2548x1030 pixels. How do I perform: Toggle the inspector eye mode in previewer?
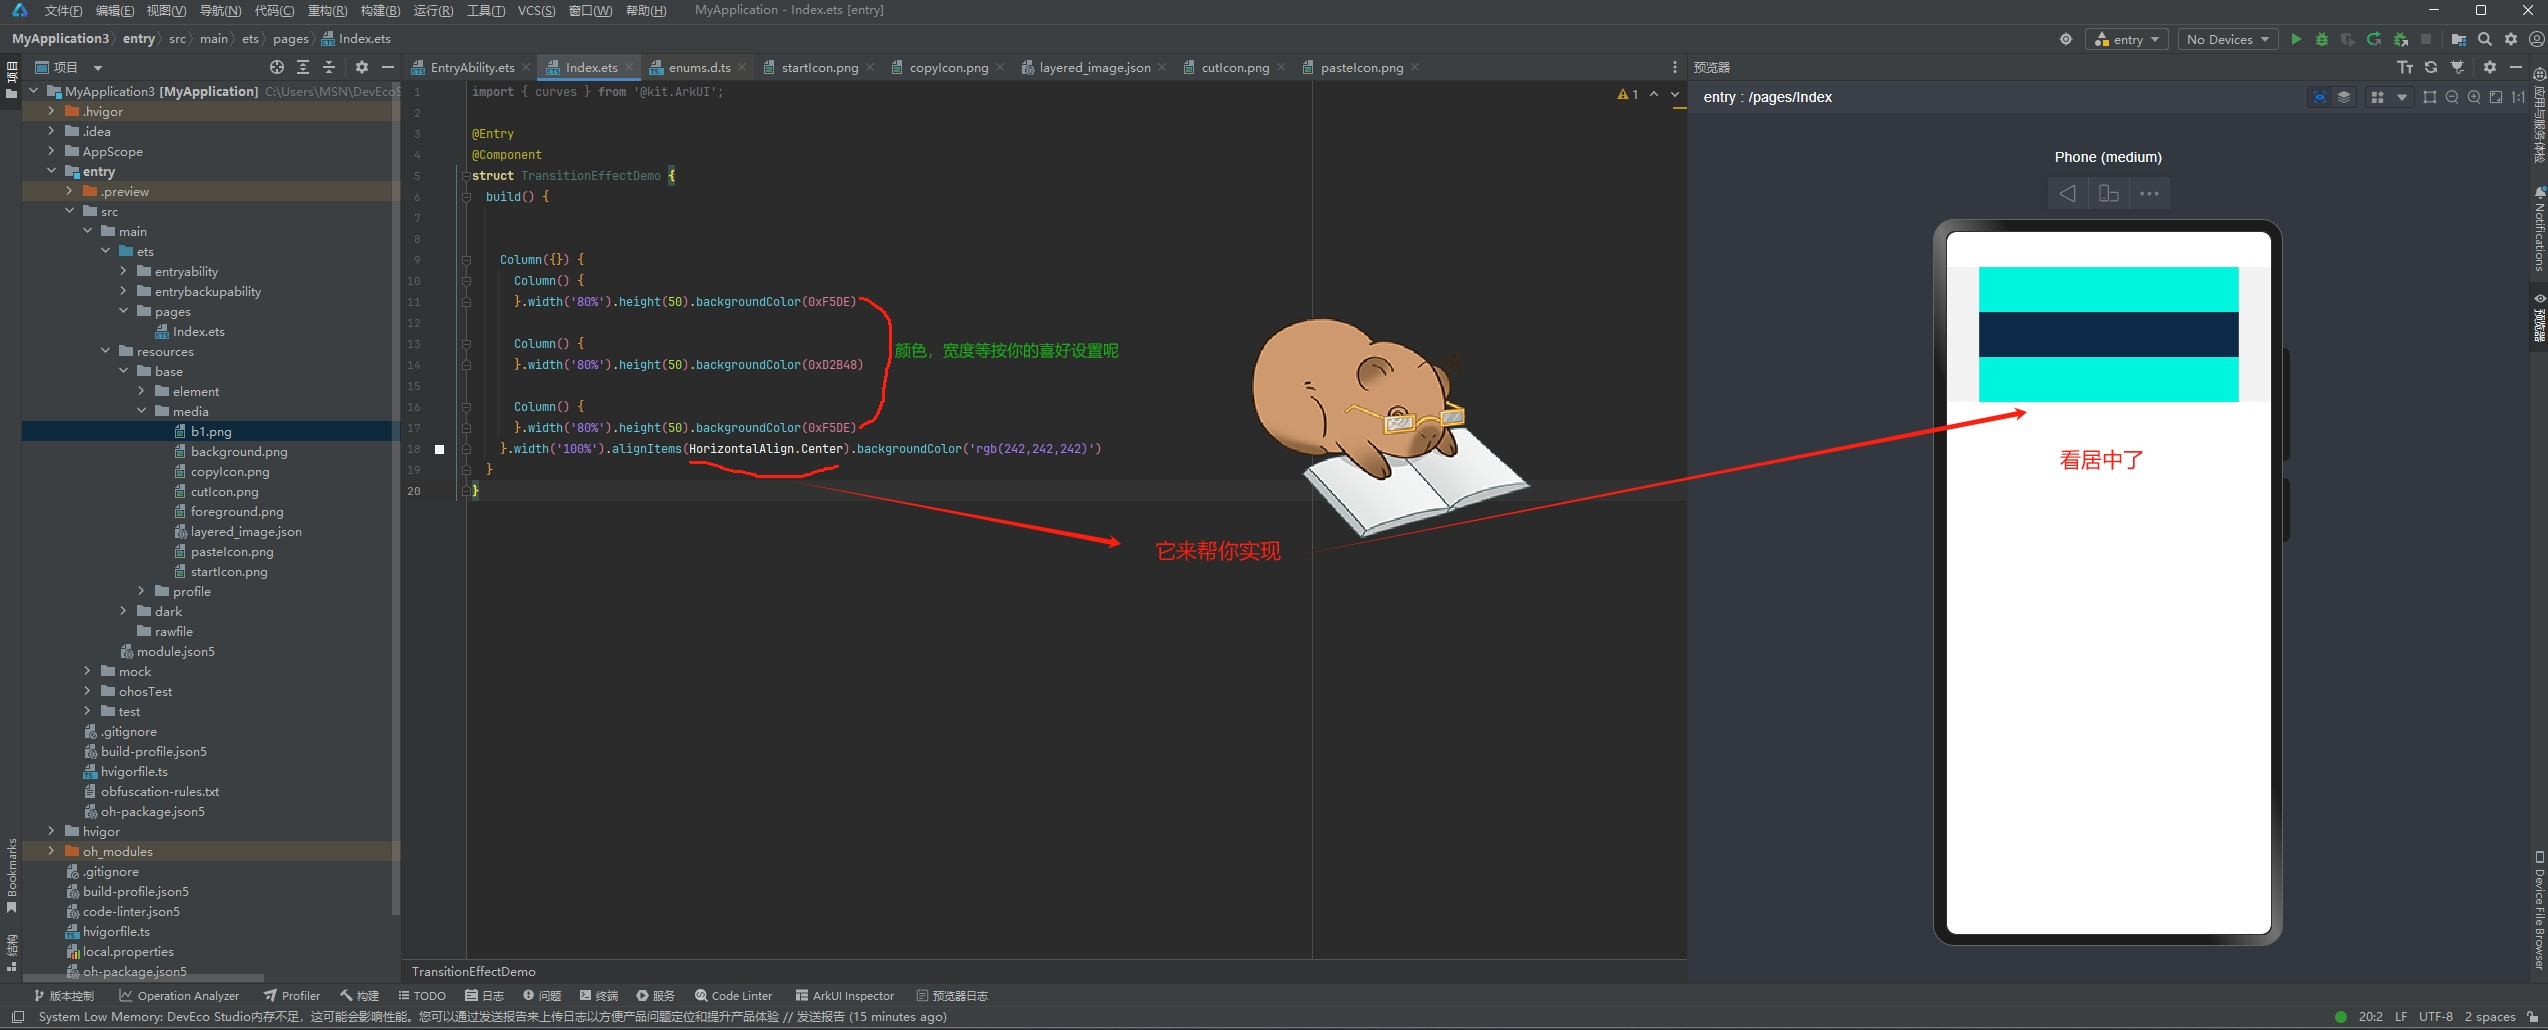(2319, 97)
